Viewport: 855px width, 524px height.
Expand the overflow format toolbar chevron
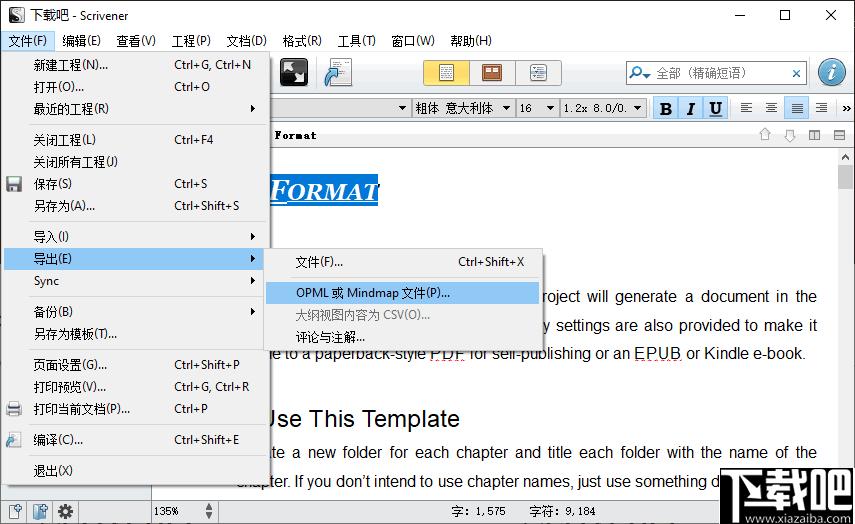846,108
